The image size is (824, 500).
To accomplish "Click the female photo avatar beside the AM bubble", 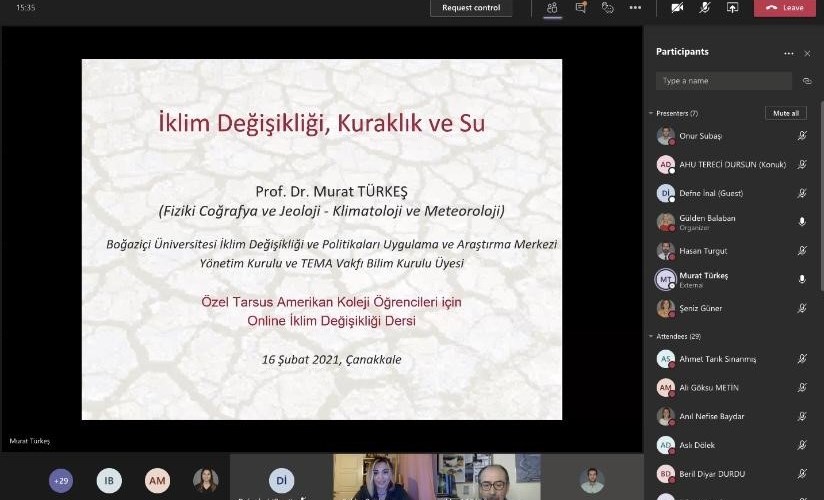I will point(205,481).
